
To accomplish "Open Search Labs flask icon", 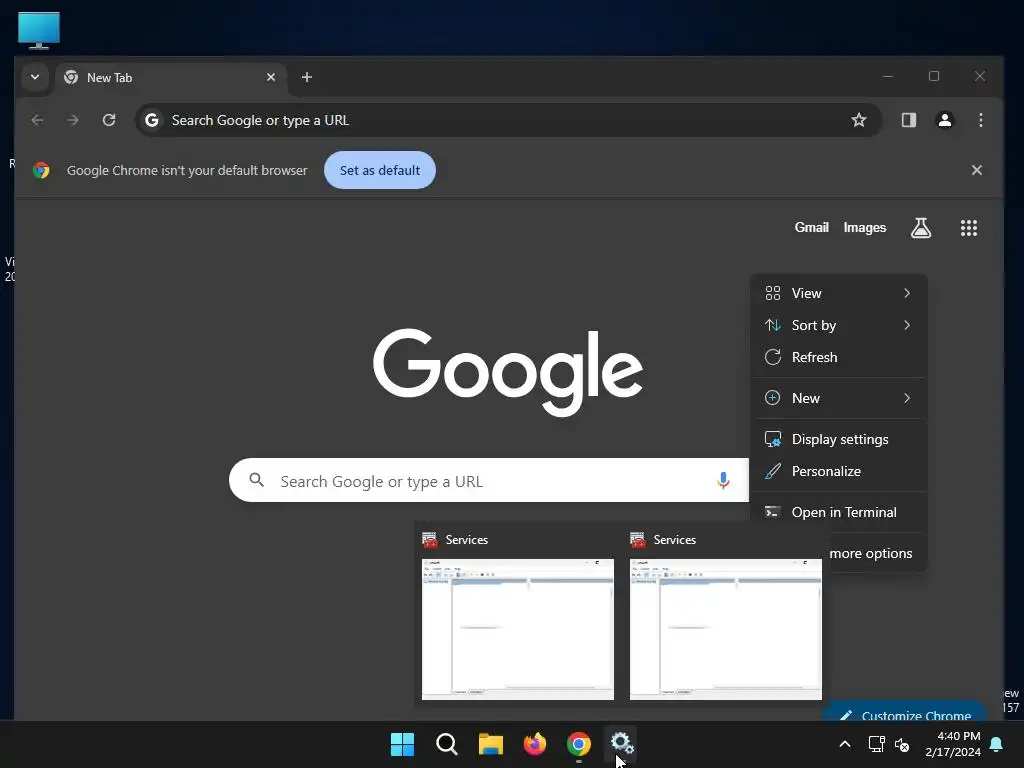I will [921, 228].
